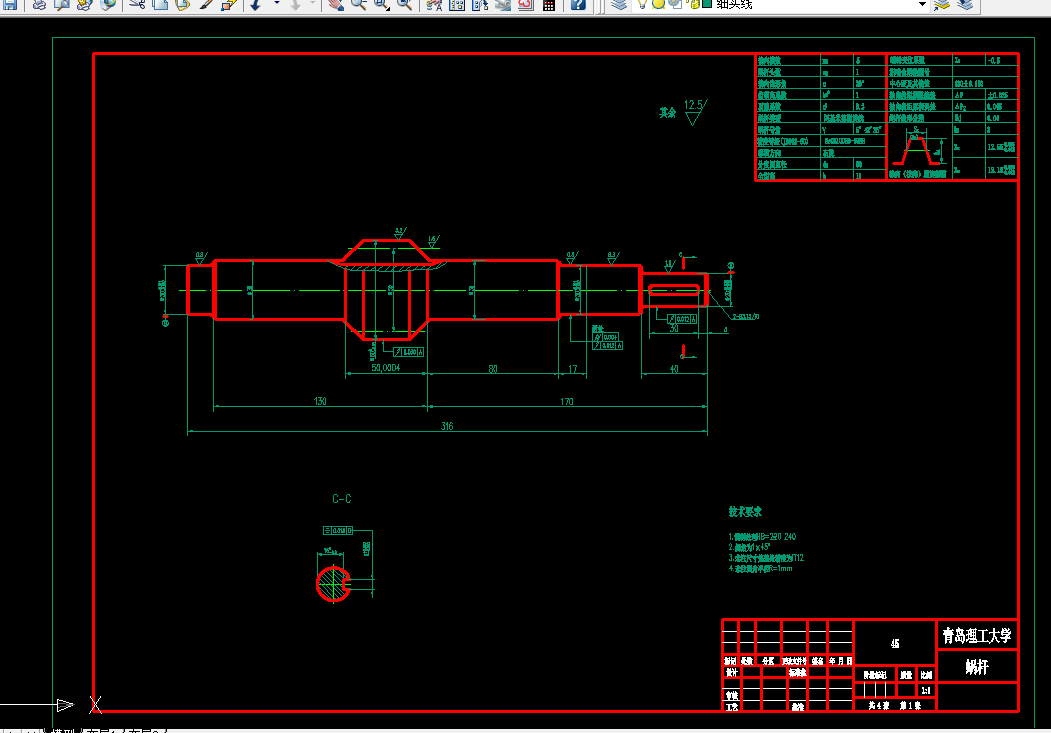Open the layer list dropdown arrow
Screen dimensions: 1051x733
[x=922, y=4]
